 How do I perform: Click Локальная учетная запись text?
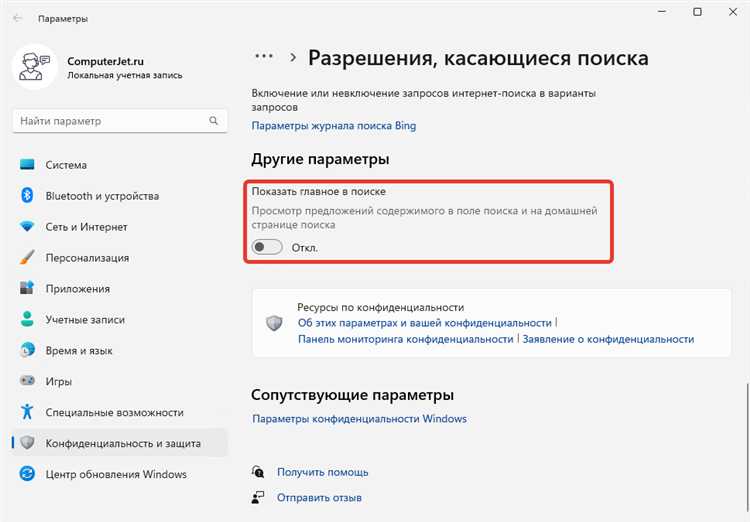(x=124, y=75)
